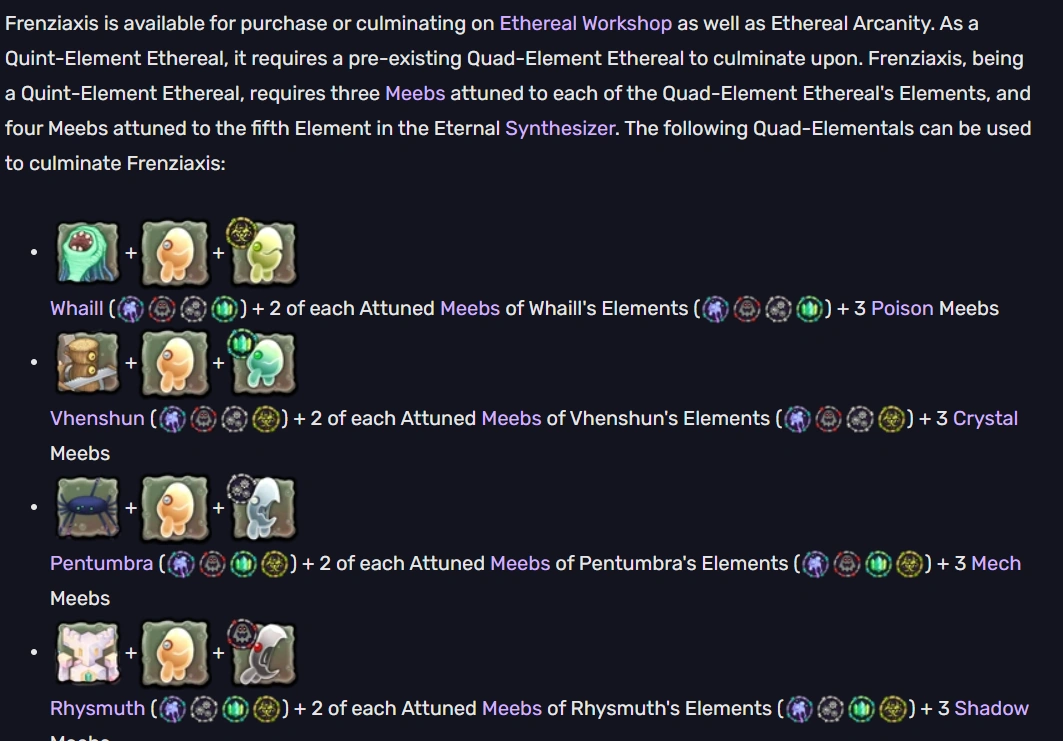1063x741 pixels.
Task: Open the Rhysmuth text link
Action: pos(97,709)
